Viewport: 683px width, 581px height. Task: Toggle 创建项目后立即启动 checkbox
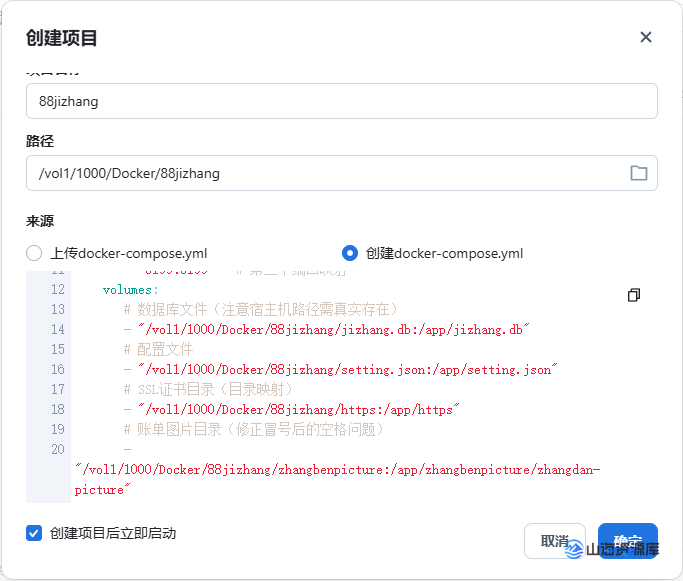pos(35,533)
